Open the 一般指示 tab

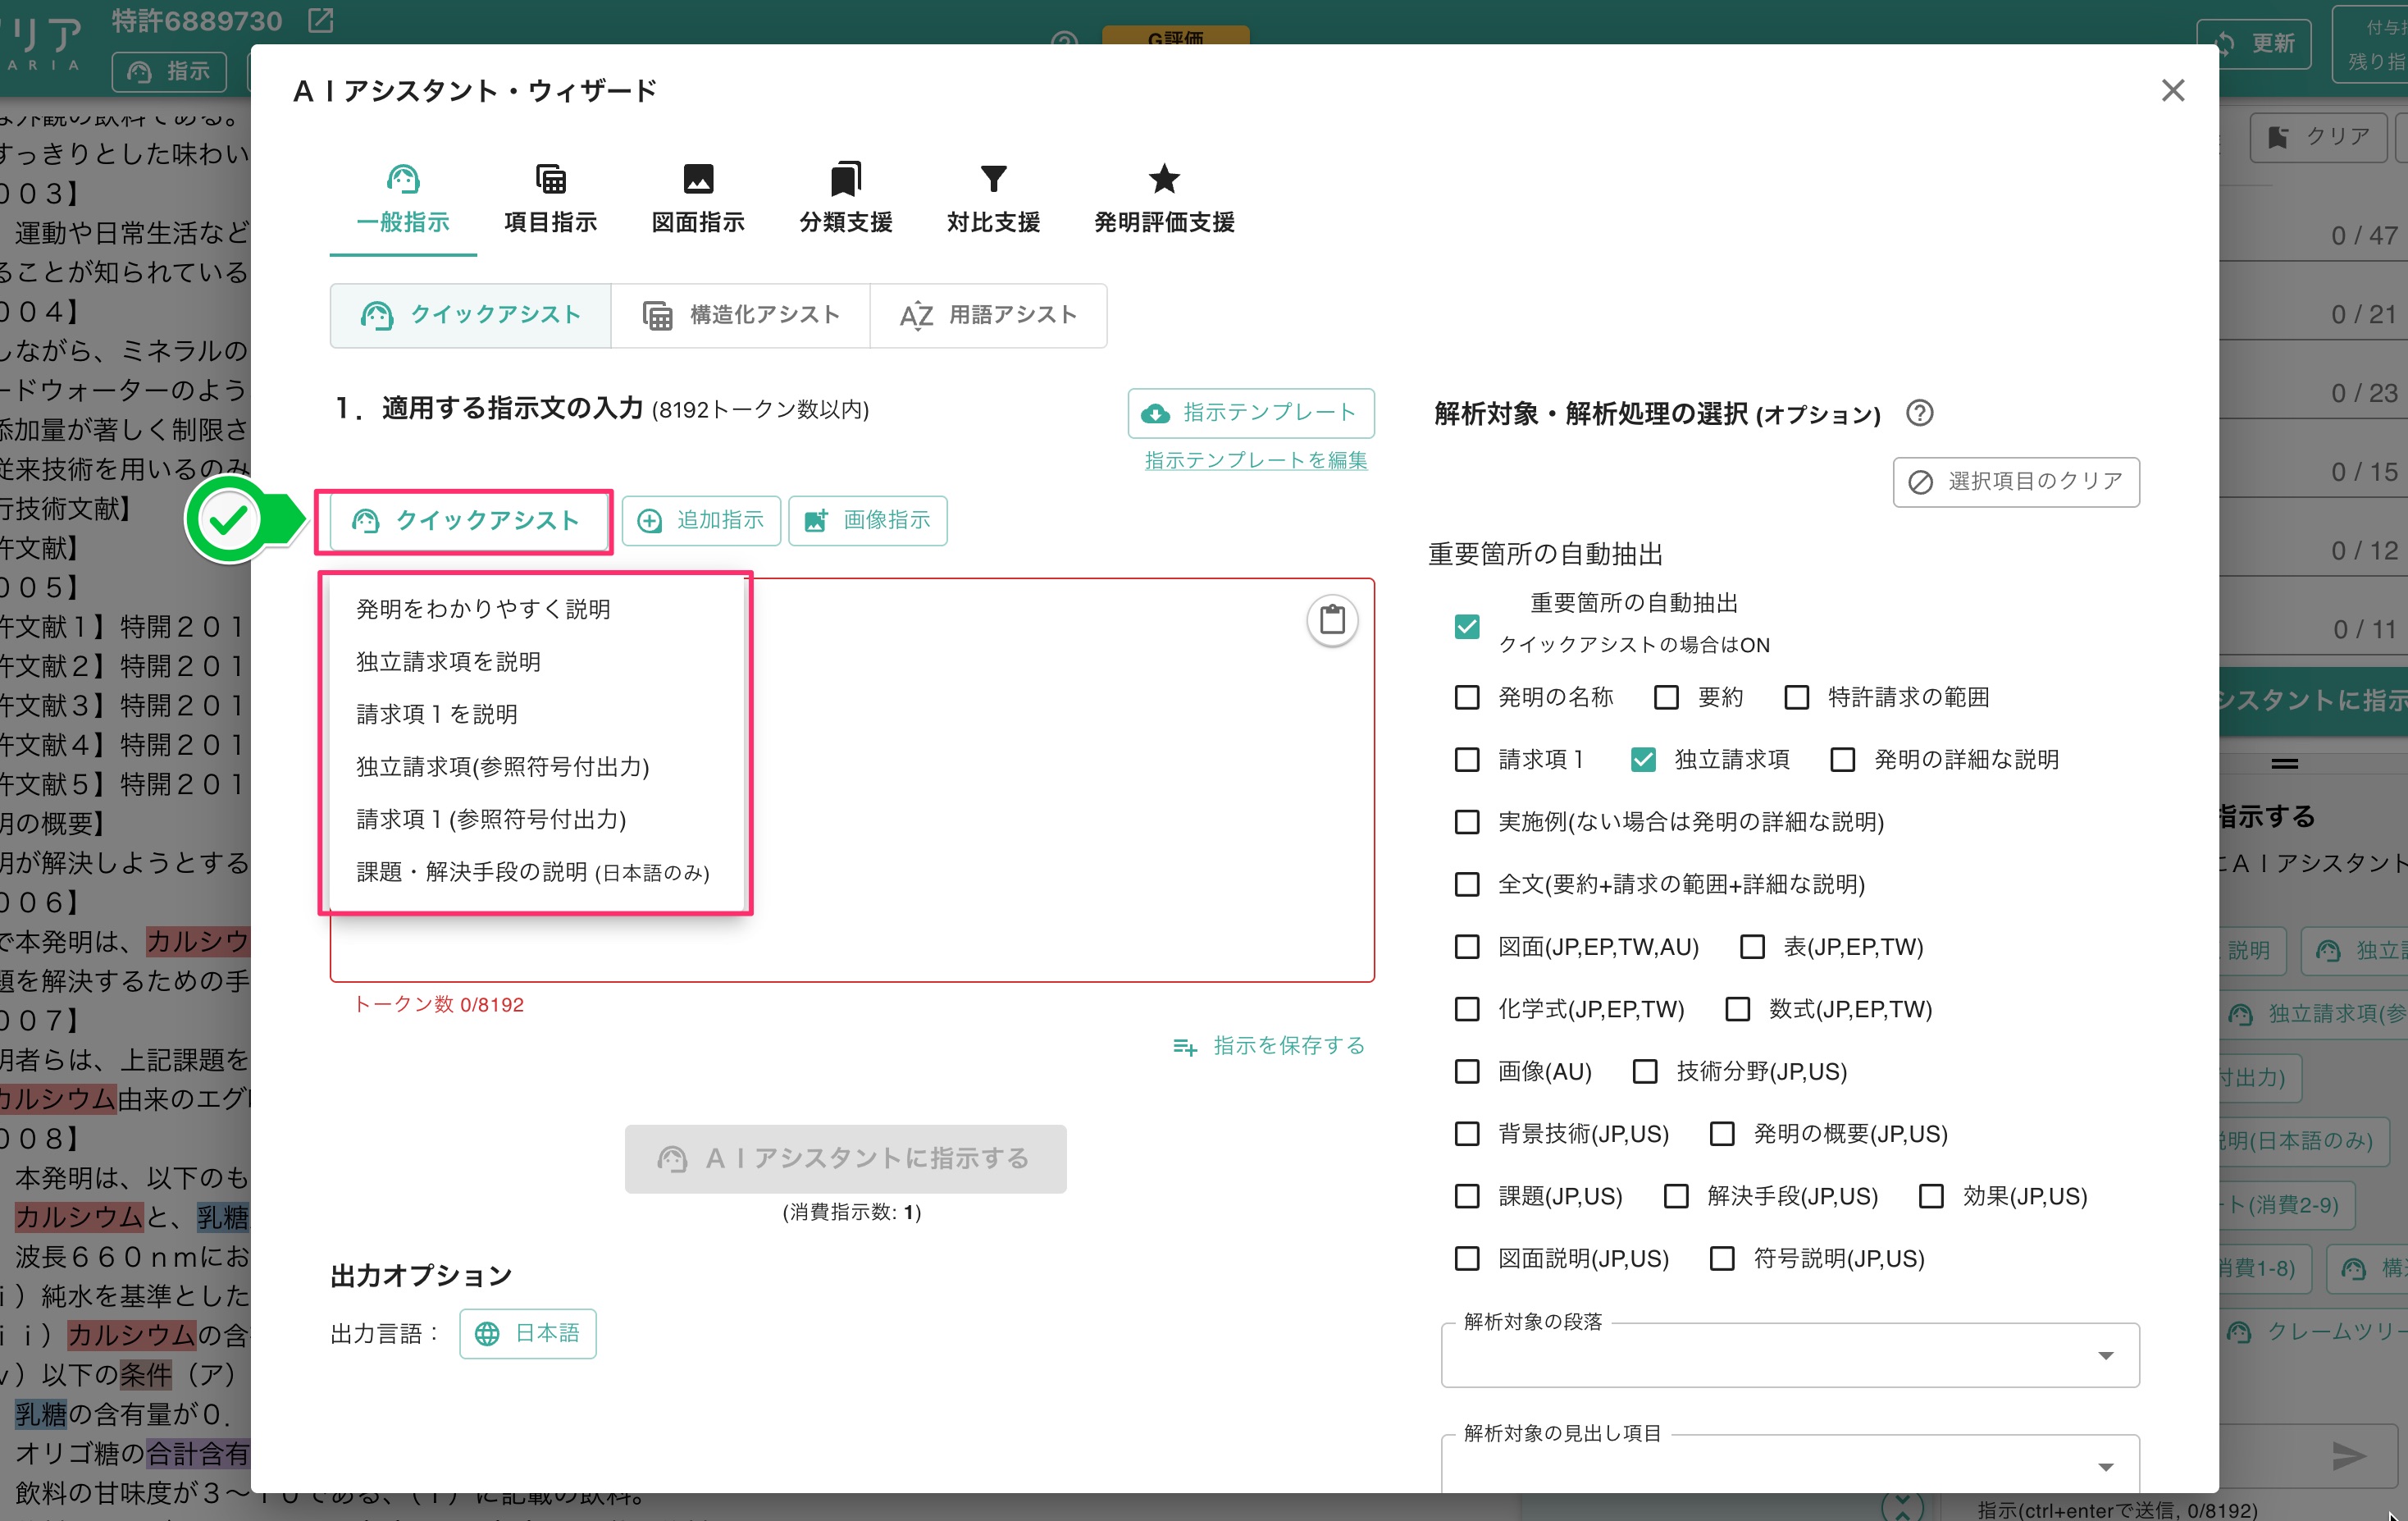pos(403,200)
